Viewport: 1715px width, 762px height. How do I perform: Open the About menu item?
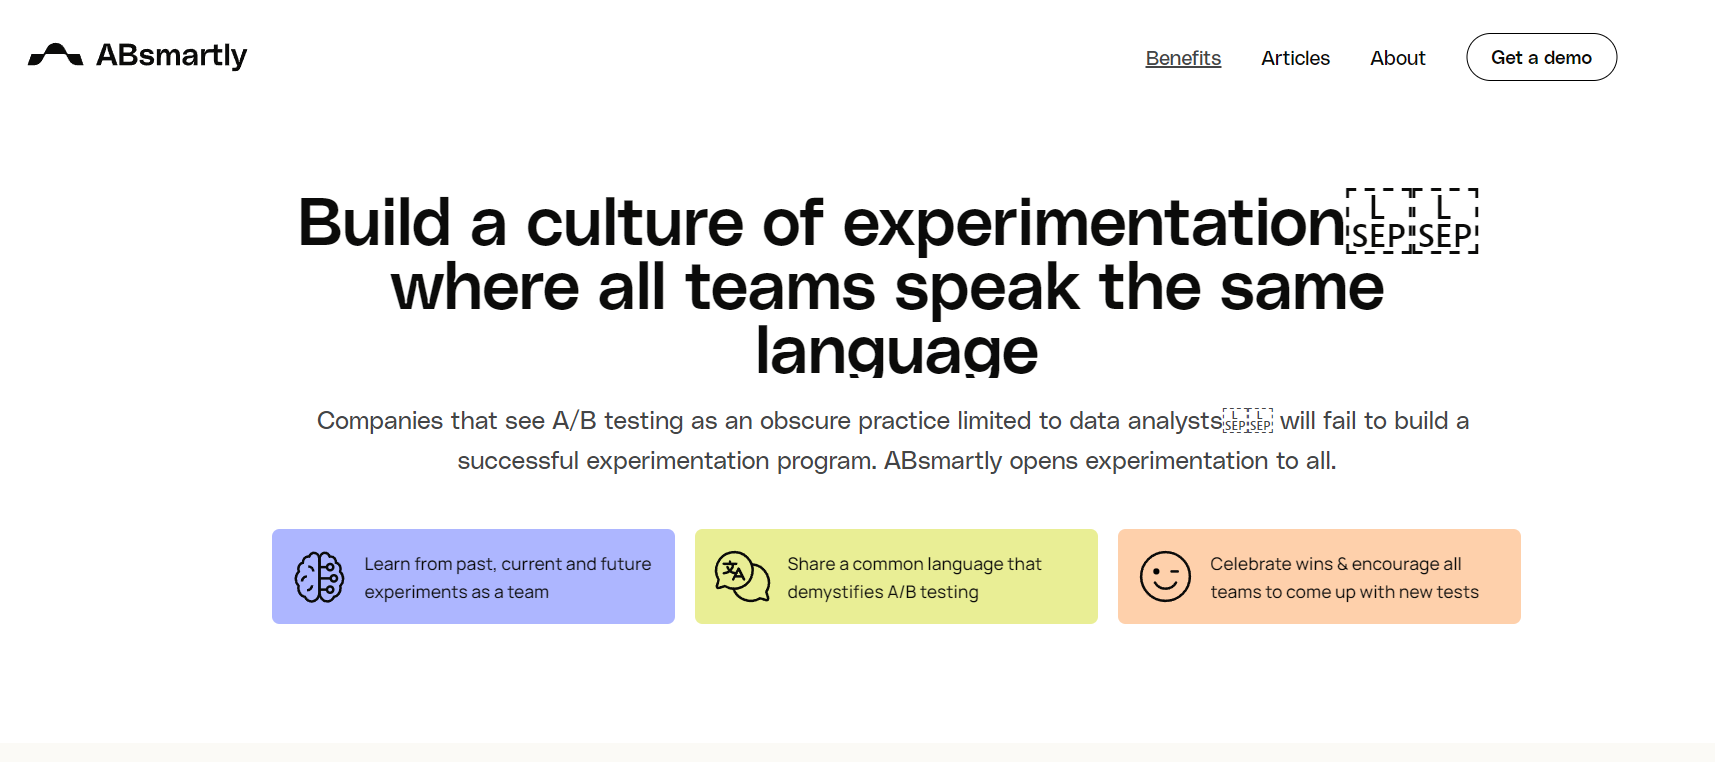pyautogui.click(x=1397, y=58)
